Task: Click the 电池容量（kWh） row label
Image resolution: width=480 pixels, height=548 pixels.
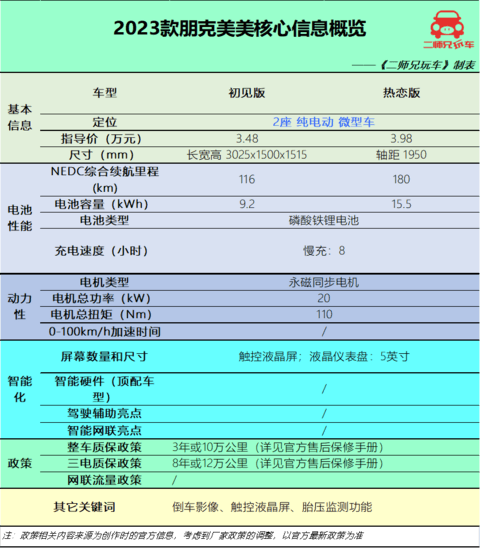Action: (x=101, y=204)
